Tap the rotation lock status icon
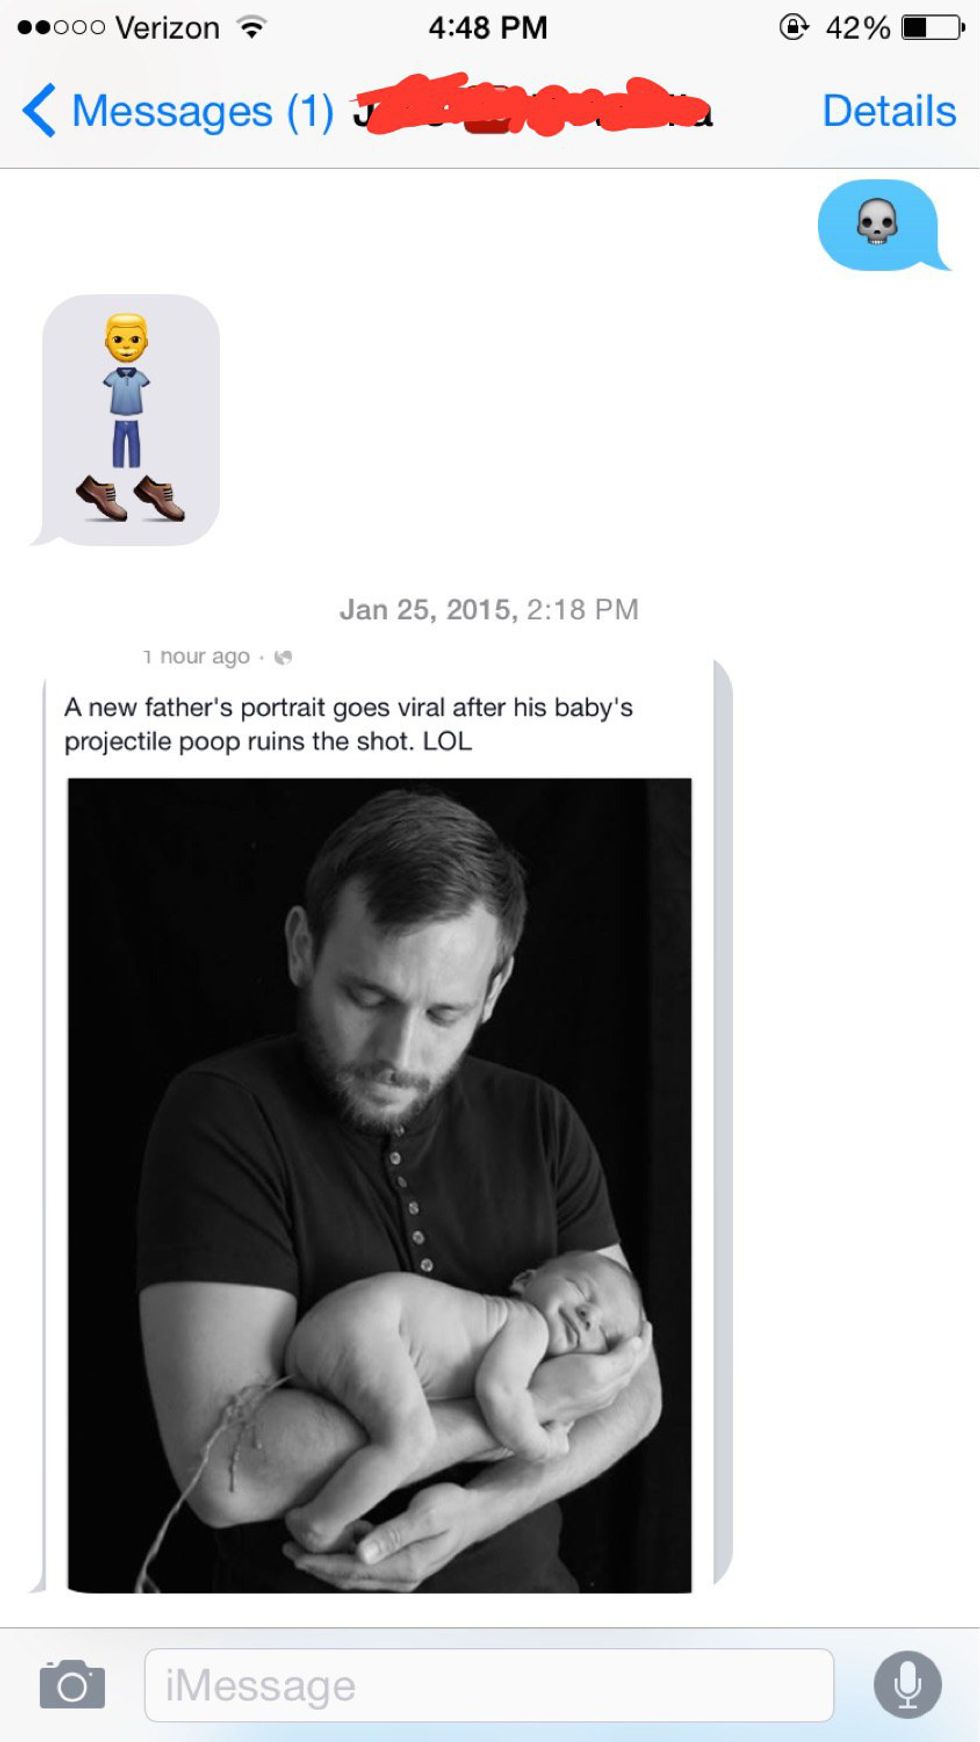The height and width of the screenshot is (1742, 980). tap(794, 27)
